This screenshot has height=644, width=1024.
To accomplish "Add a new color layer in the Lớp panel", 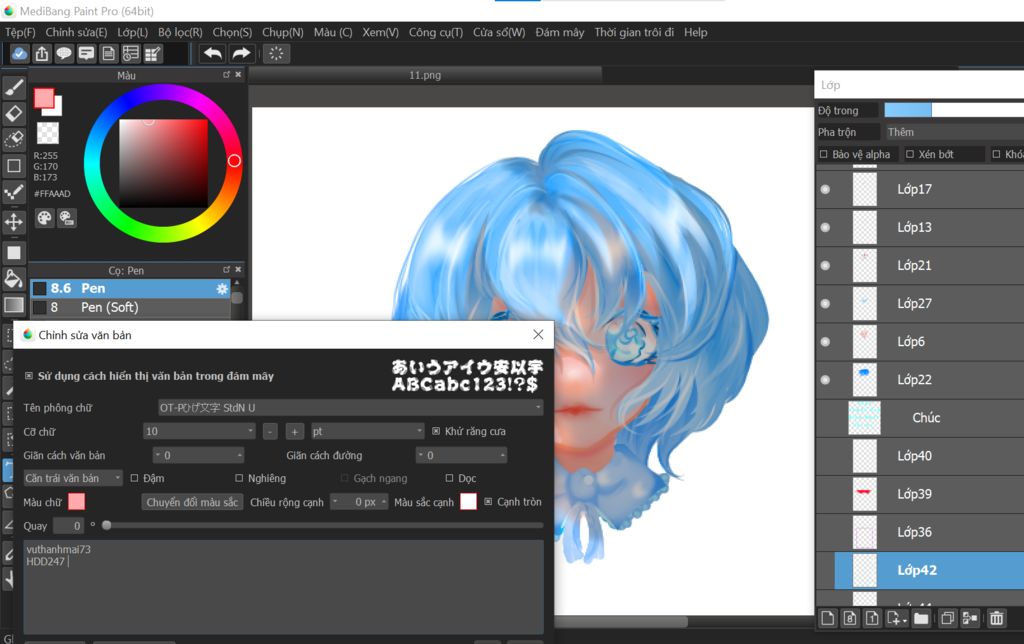I will 827,618.
